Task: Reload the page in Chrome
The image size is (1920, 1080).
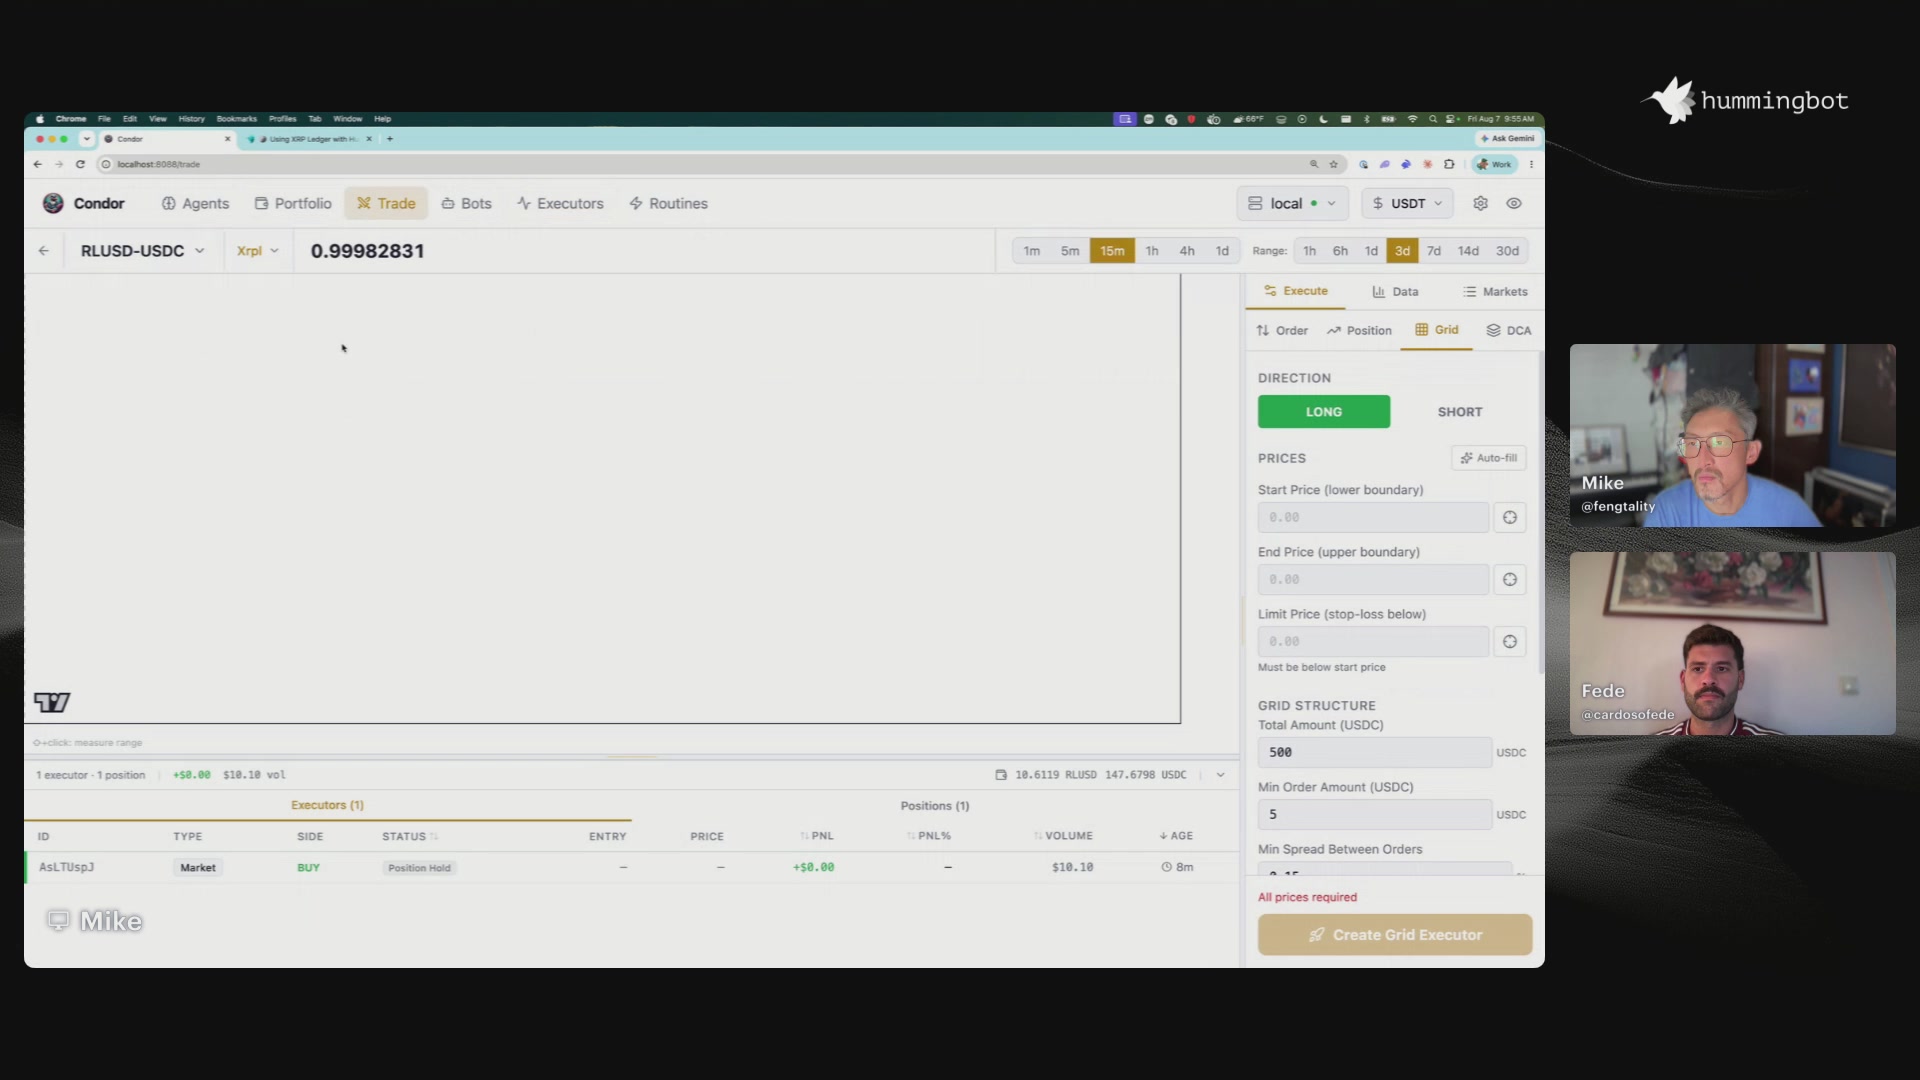Action: pyautogui.click(x=80, y=164)
